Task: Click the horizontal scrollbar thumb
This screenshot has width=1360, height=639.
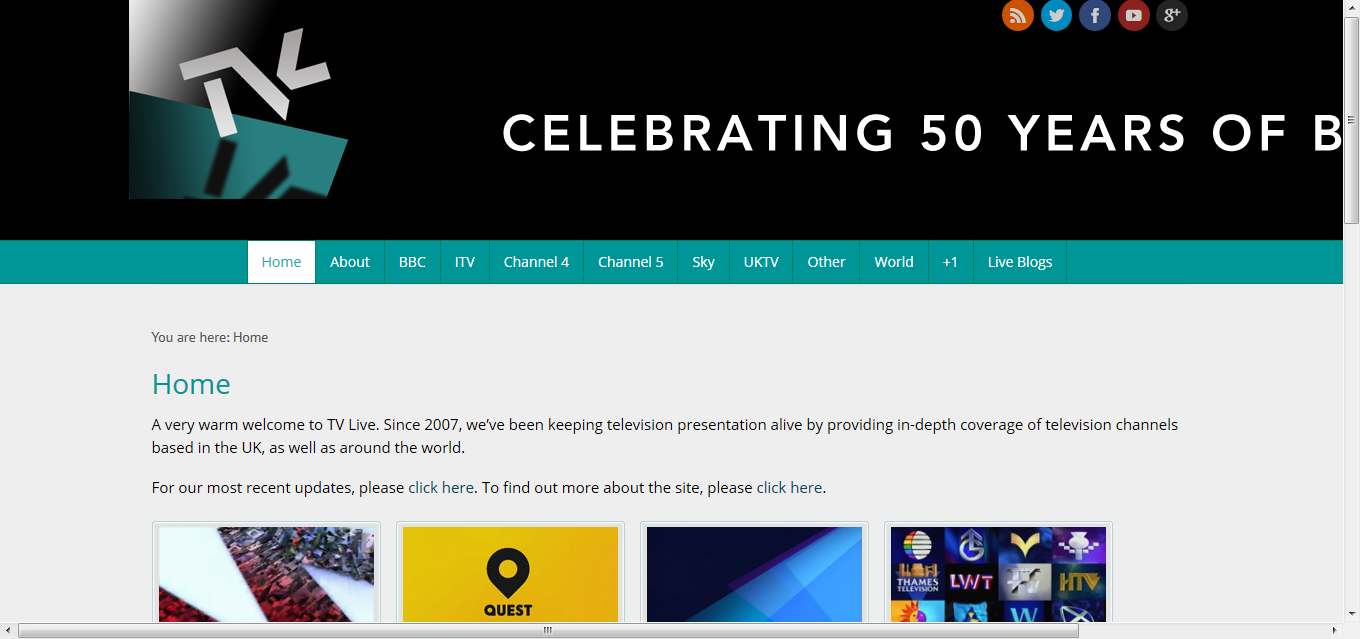Action: [x=548, y=630]
